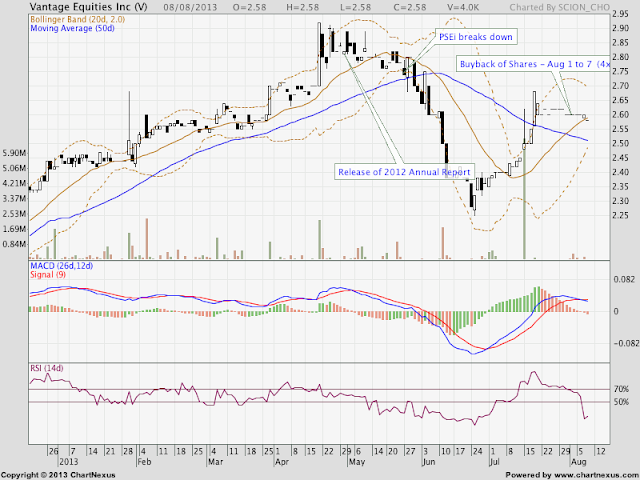Click the RSI (14d) panel label
The width and height of the screenshot is (640, 480).
point(47,368)
